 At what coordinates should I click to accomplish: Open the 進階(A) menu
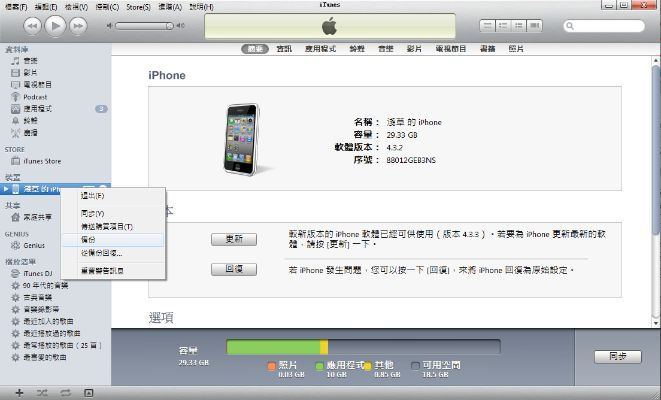[170, 7]
